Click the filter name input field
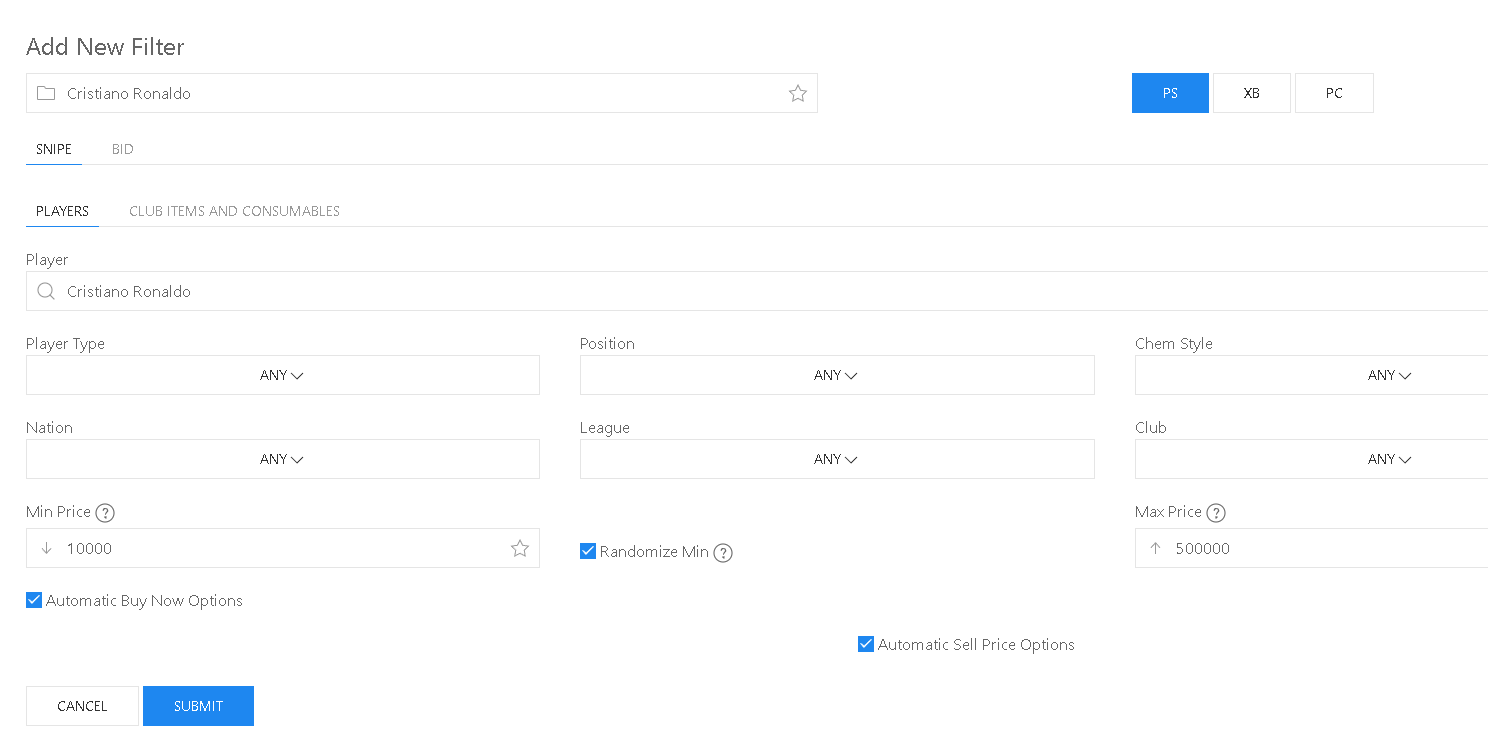 click(422, 93)
